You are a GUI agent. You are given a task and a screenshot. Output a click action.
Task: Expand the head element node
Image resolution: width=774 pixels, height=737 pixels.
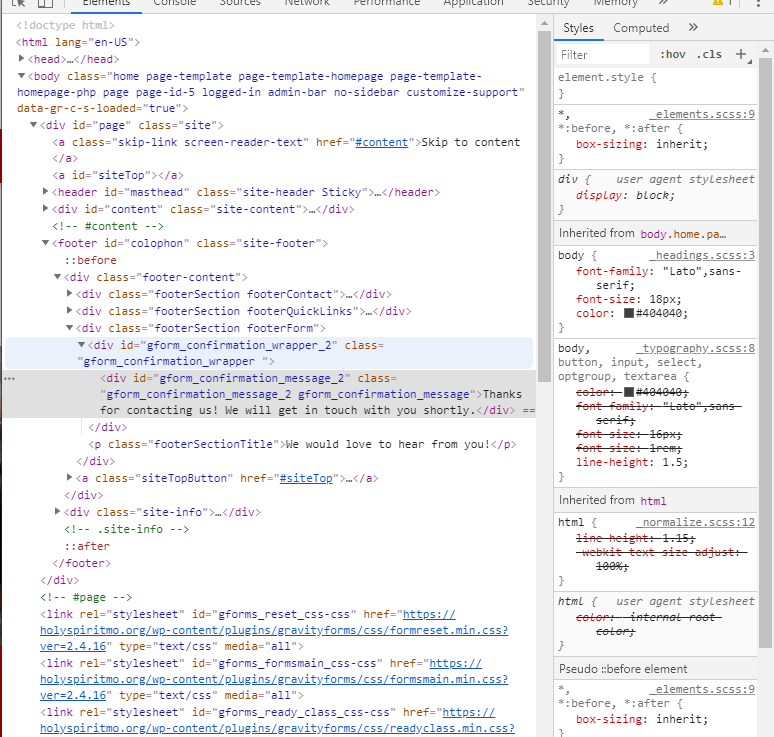(x=22, y=60)
